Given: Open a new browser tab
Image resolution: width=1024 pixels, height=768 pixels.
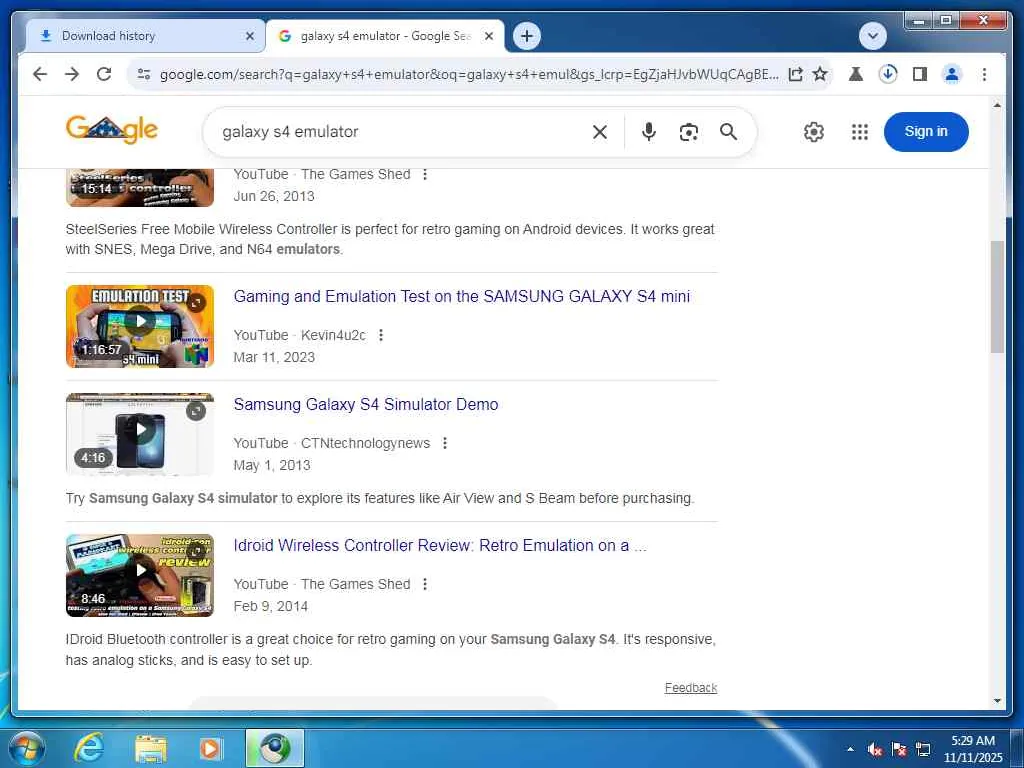Looking at the screenshot, I should [x=527, y=36].
